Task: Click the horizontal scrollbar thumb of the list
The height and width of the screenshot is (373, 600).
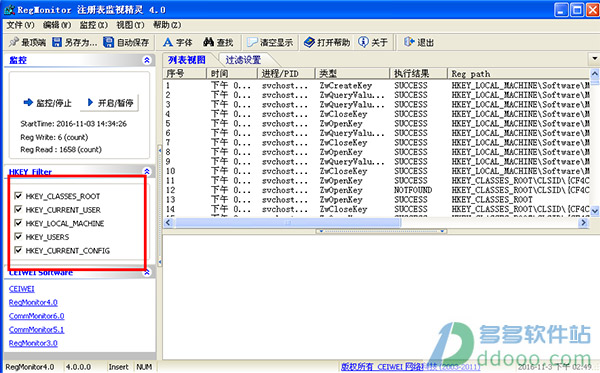Action: 288,222
